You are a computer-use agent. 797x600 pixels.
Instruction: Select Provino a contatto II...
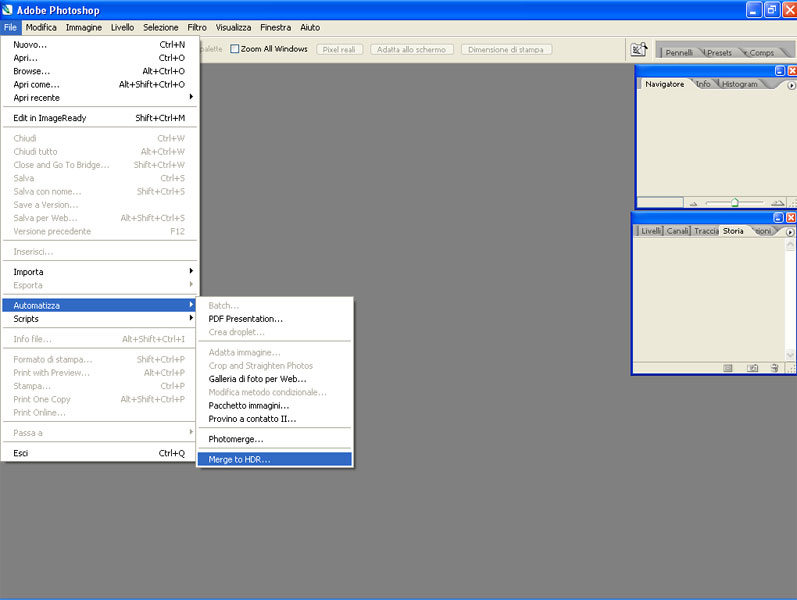point(274,418)
